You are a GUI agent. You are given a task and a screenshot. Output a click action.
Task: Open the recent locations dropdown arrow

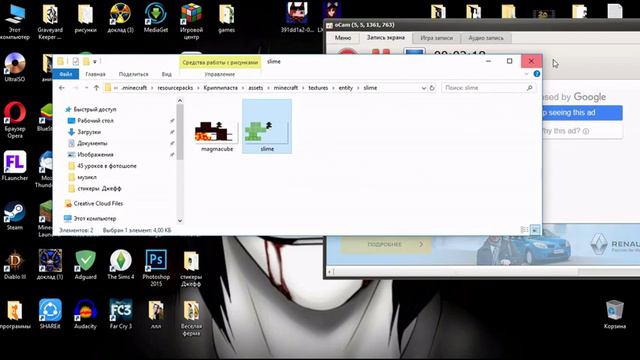[86, 88]
